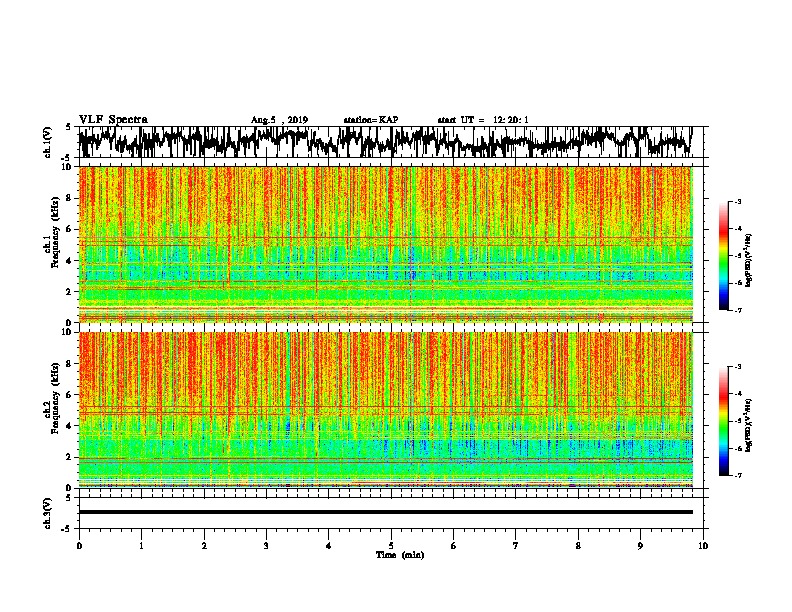
Task: Click the ch.2 color bar log(PSD) label
Action: click(748, 425)
